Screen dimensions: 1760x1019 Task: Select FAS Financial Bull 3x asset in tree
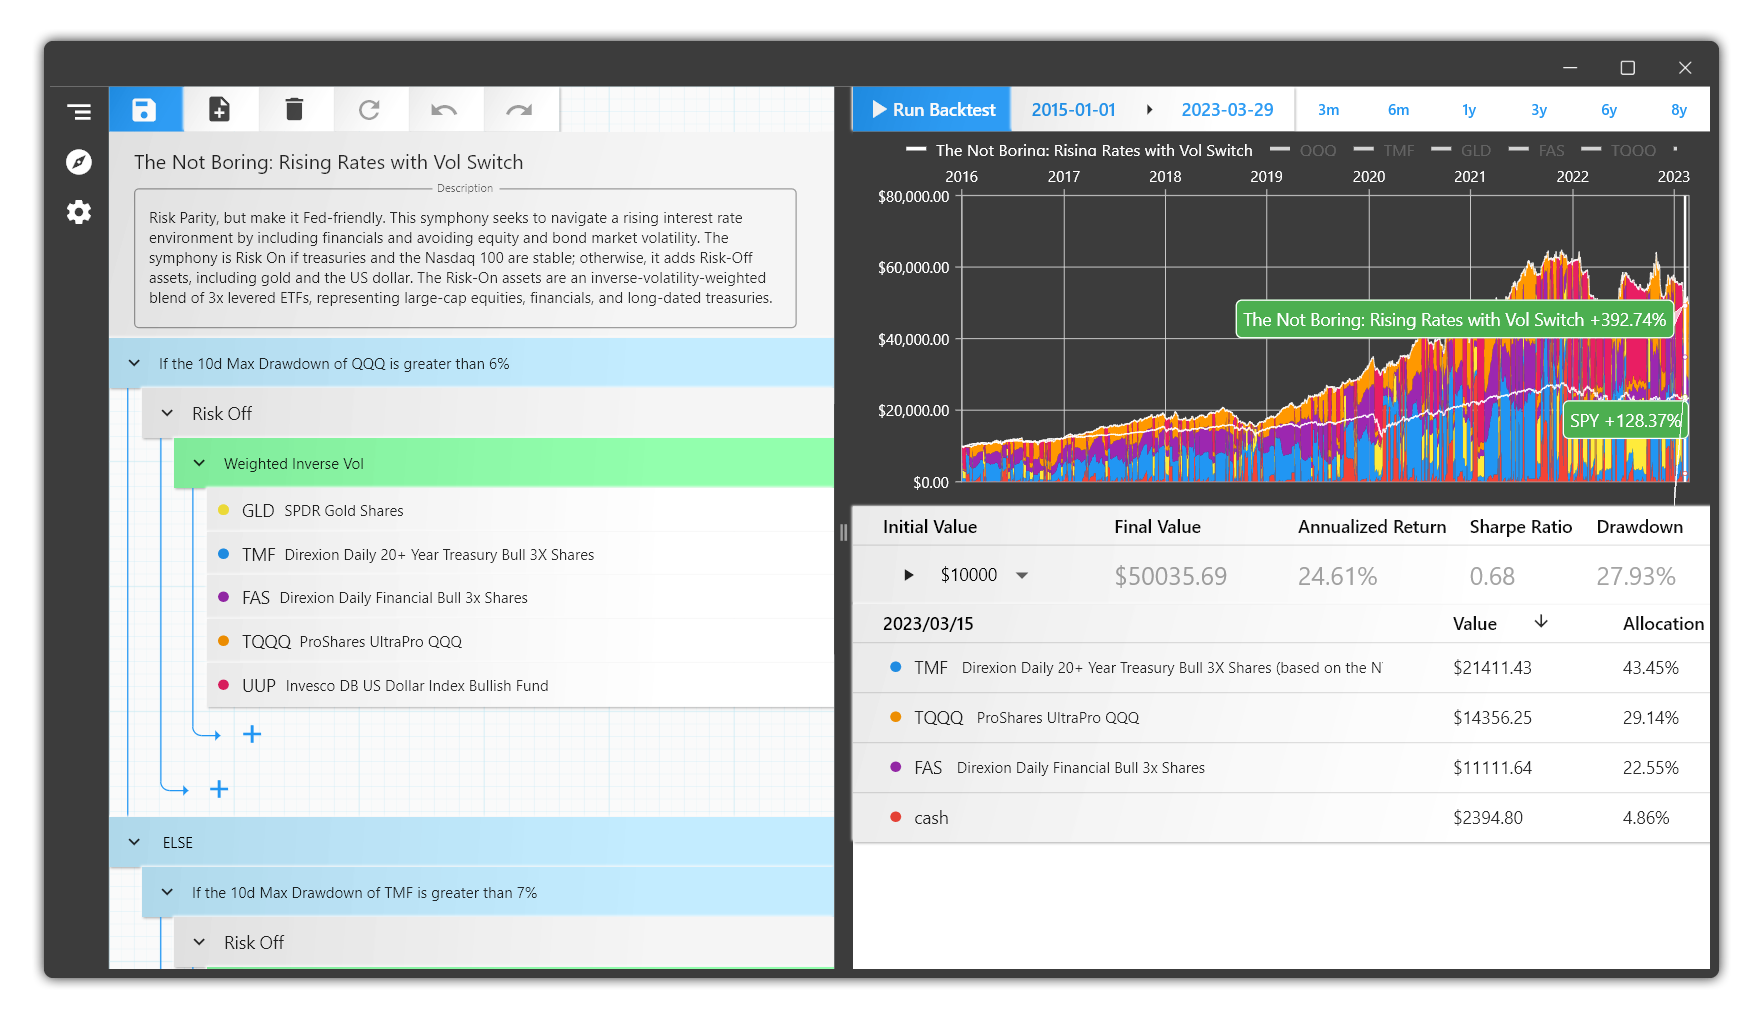pos(520,597)
